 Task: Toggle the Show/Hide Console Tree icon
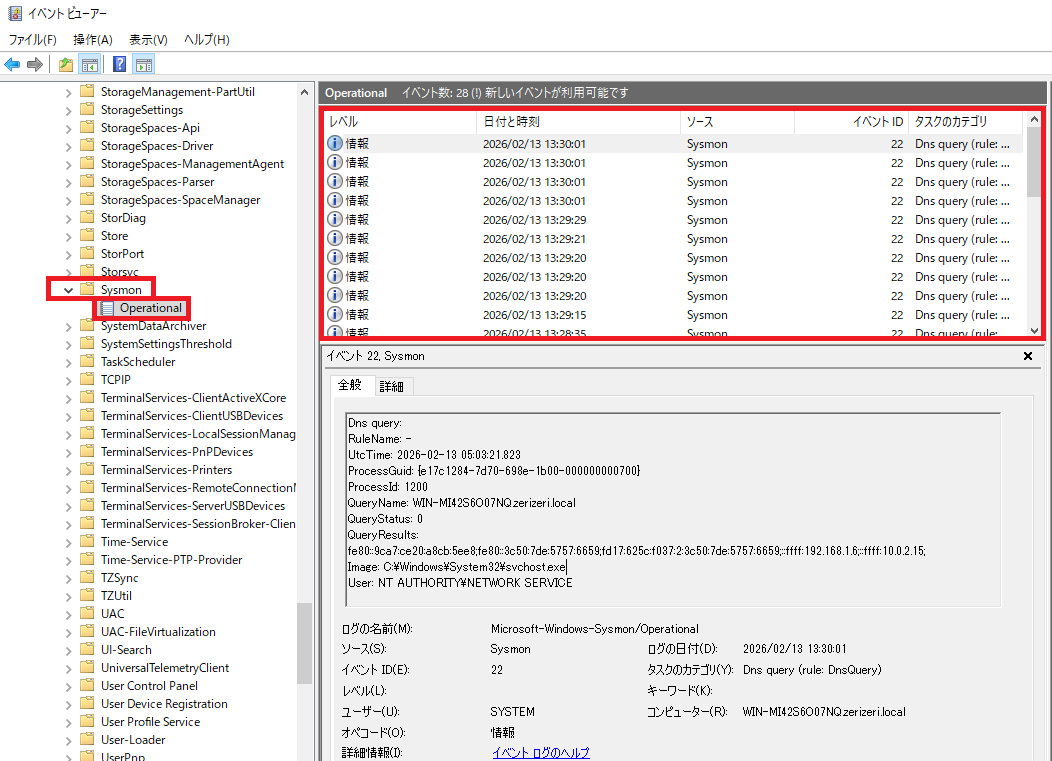[89, 65]
